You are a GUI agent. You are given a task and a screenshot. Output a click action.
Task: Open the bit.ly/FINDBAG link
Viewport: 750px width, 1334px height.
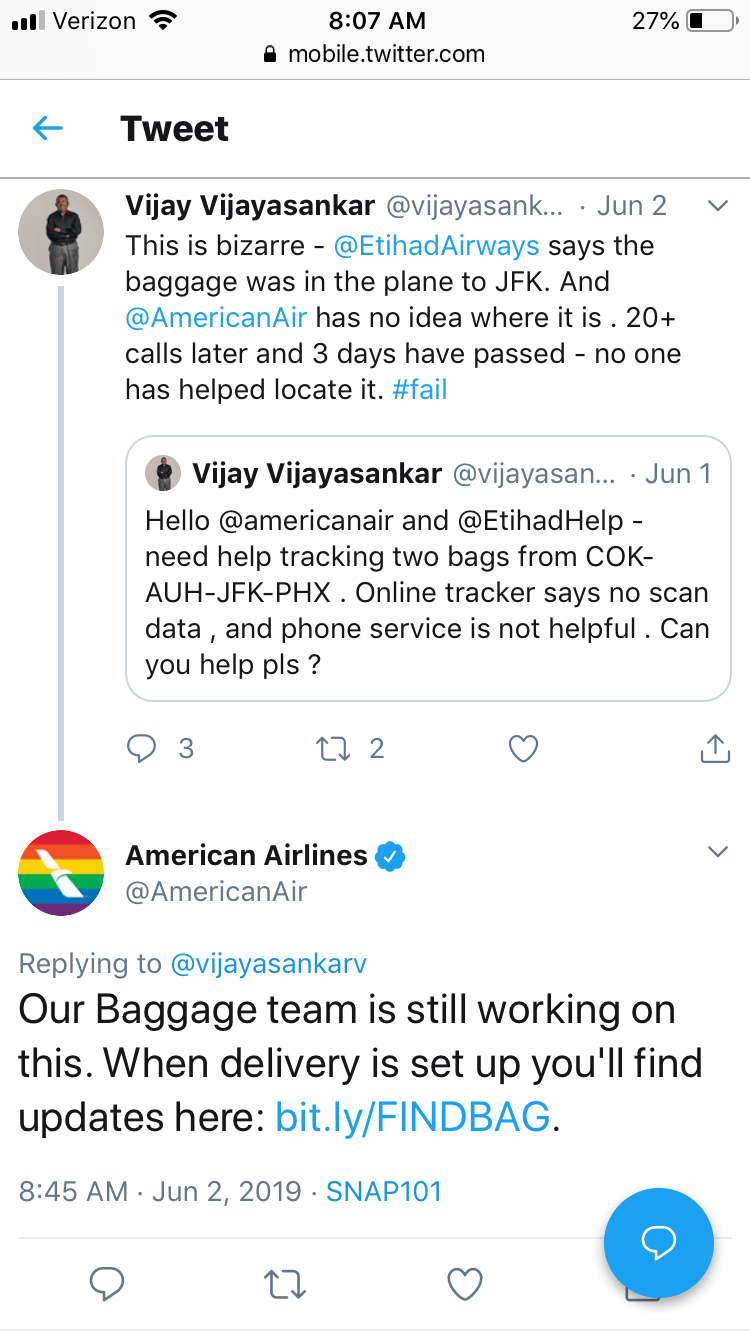point(413,1118)
